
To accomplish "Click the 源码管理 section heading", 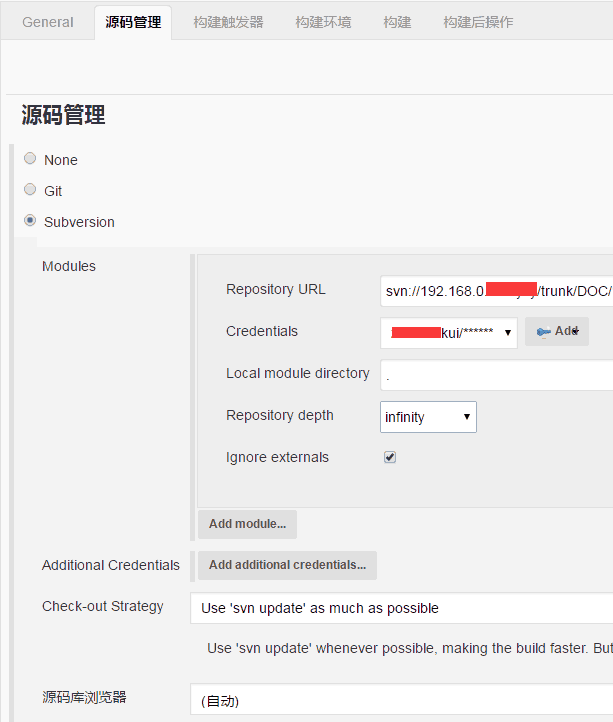I will 64,115.
